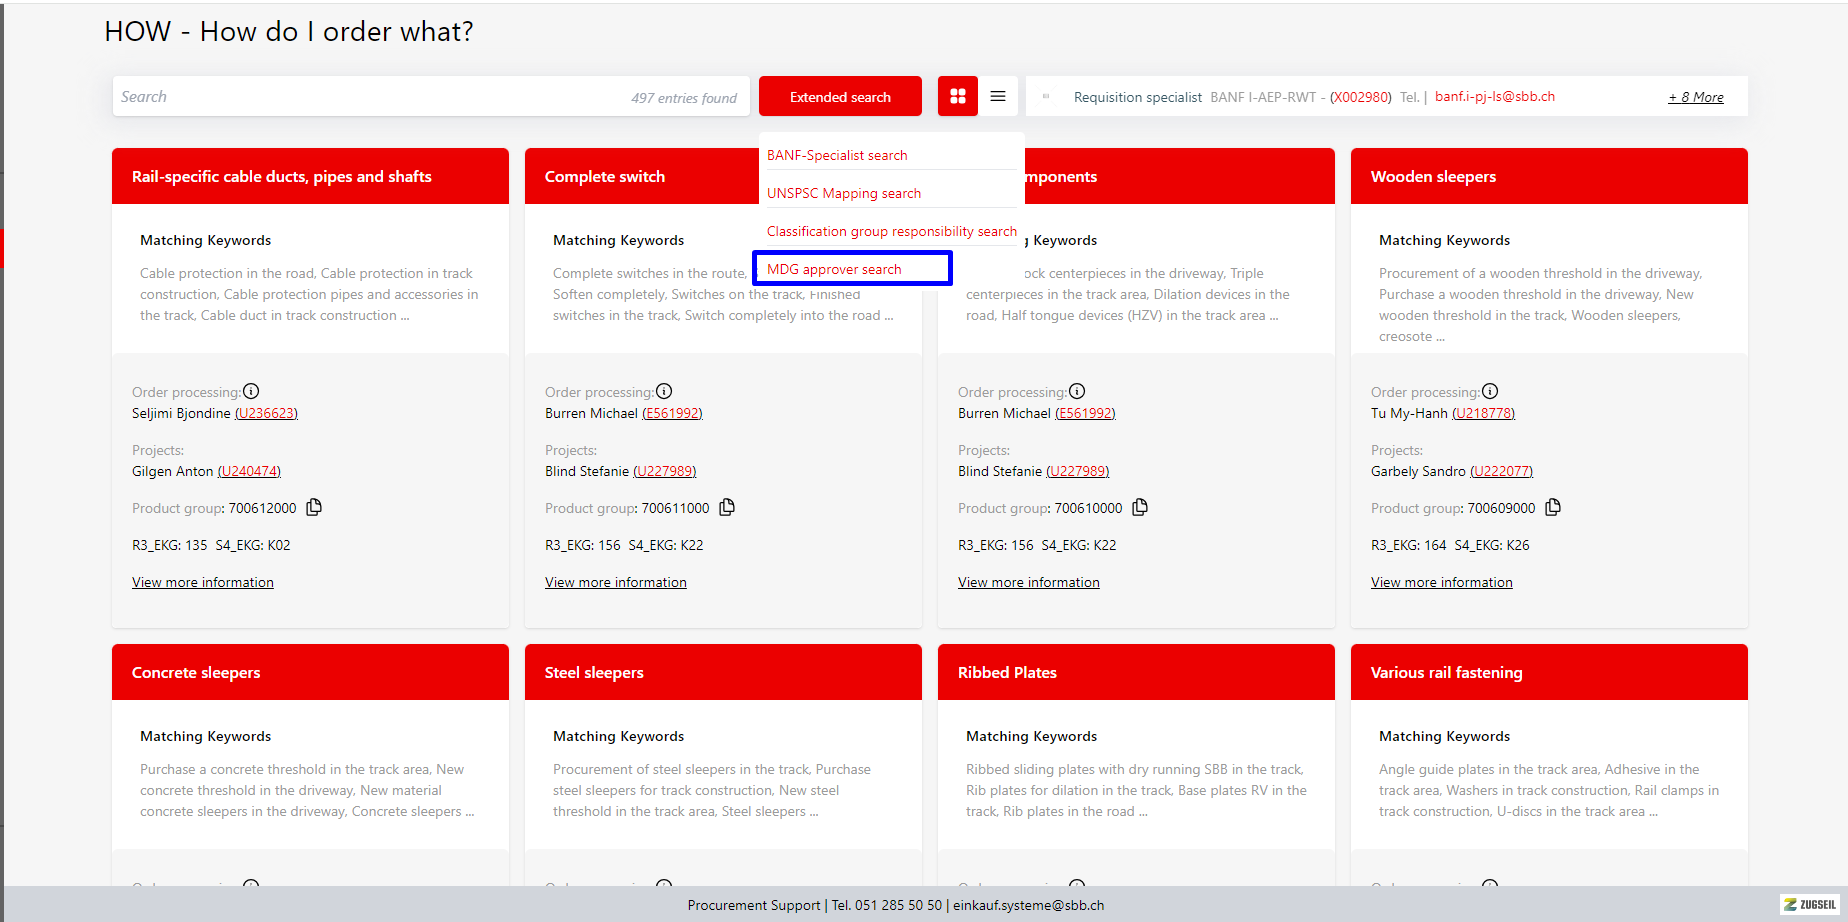The width and height of the screenshot is (1848, 922).
Task: Switch to list view layout
Action: (x=998, y=96)
